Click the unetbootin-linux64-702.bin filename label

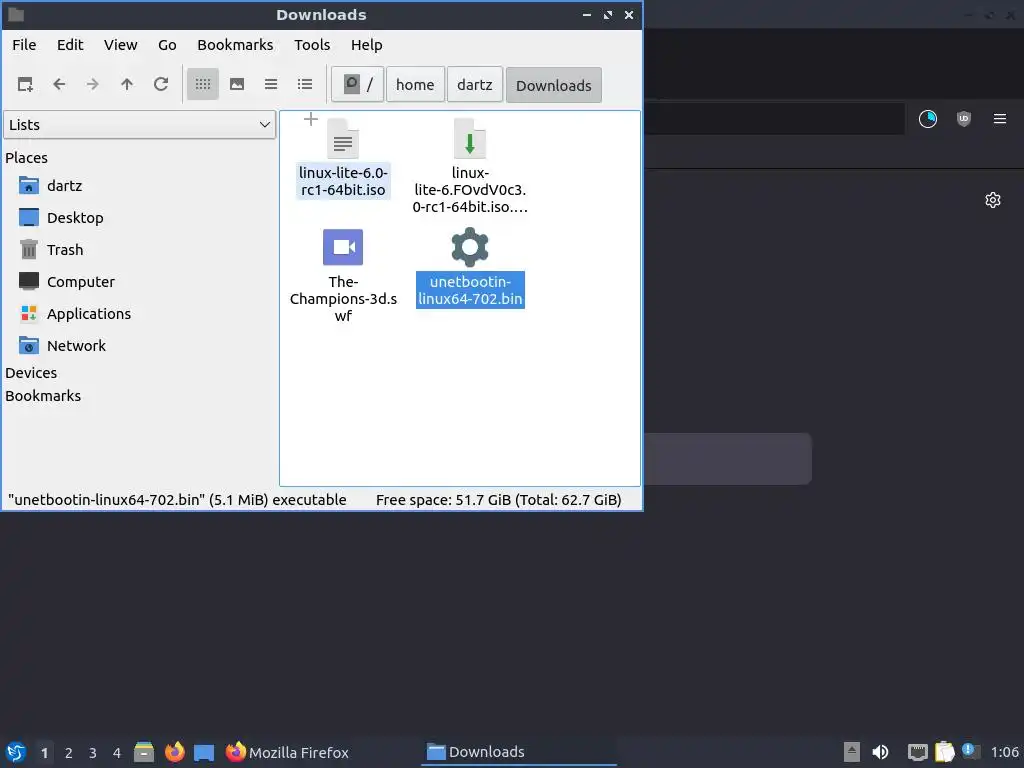tap(470, 291)
